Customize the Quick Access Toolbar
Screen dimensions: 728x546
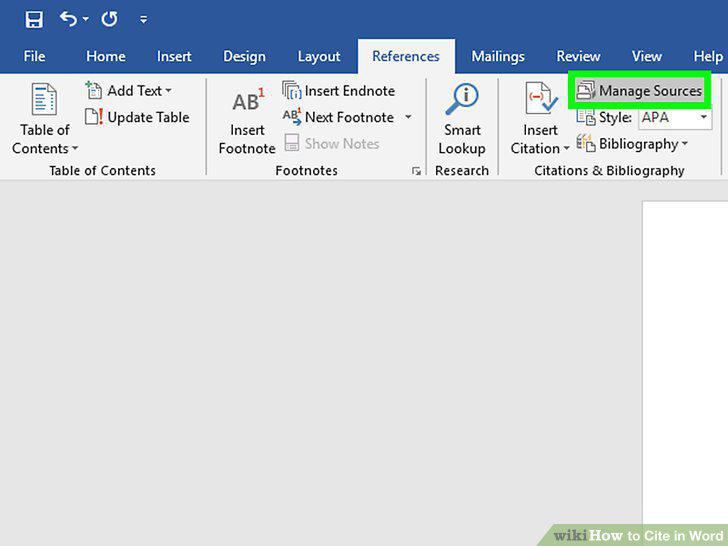(143, 20)
